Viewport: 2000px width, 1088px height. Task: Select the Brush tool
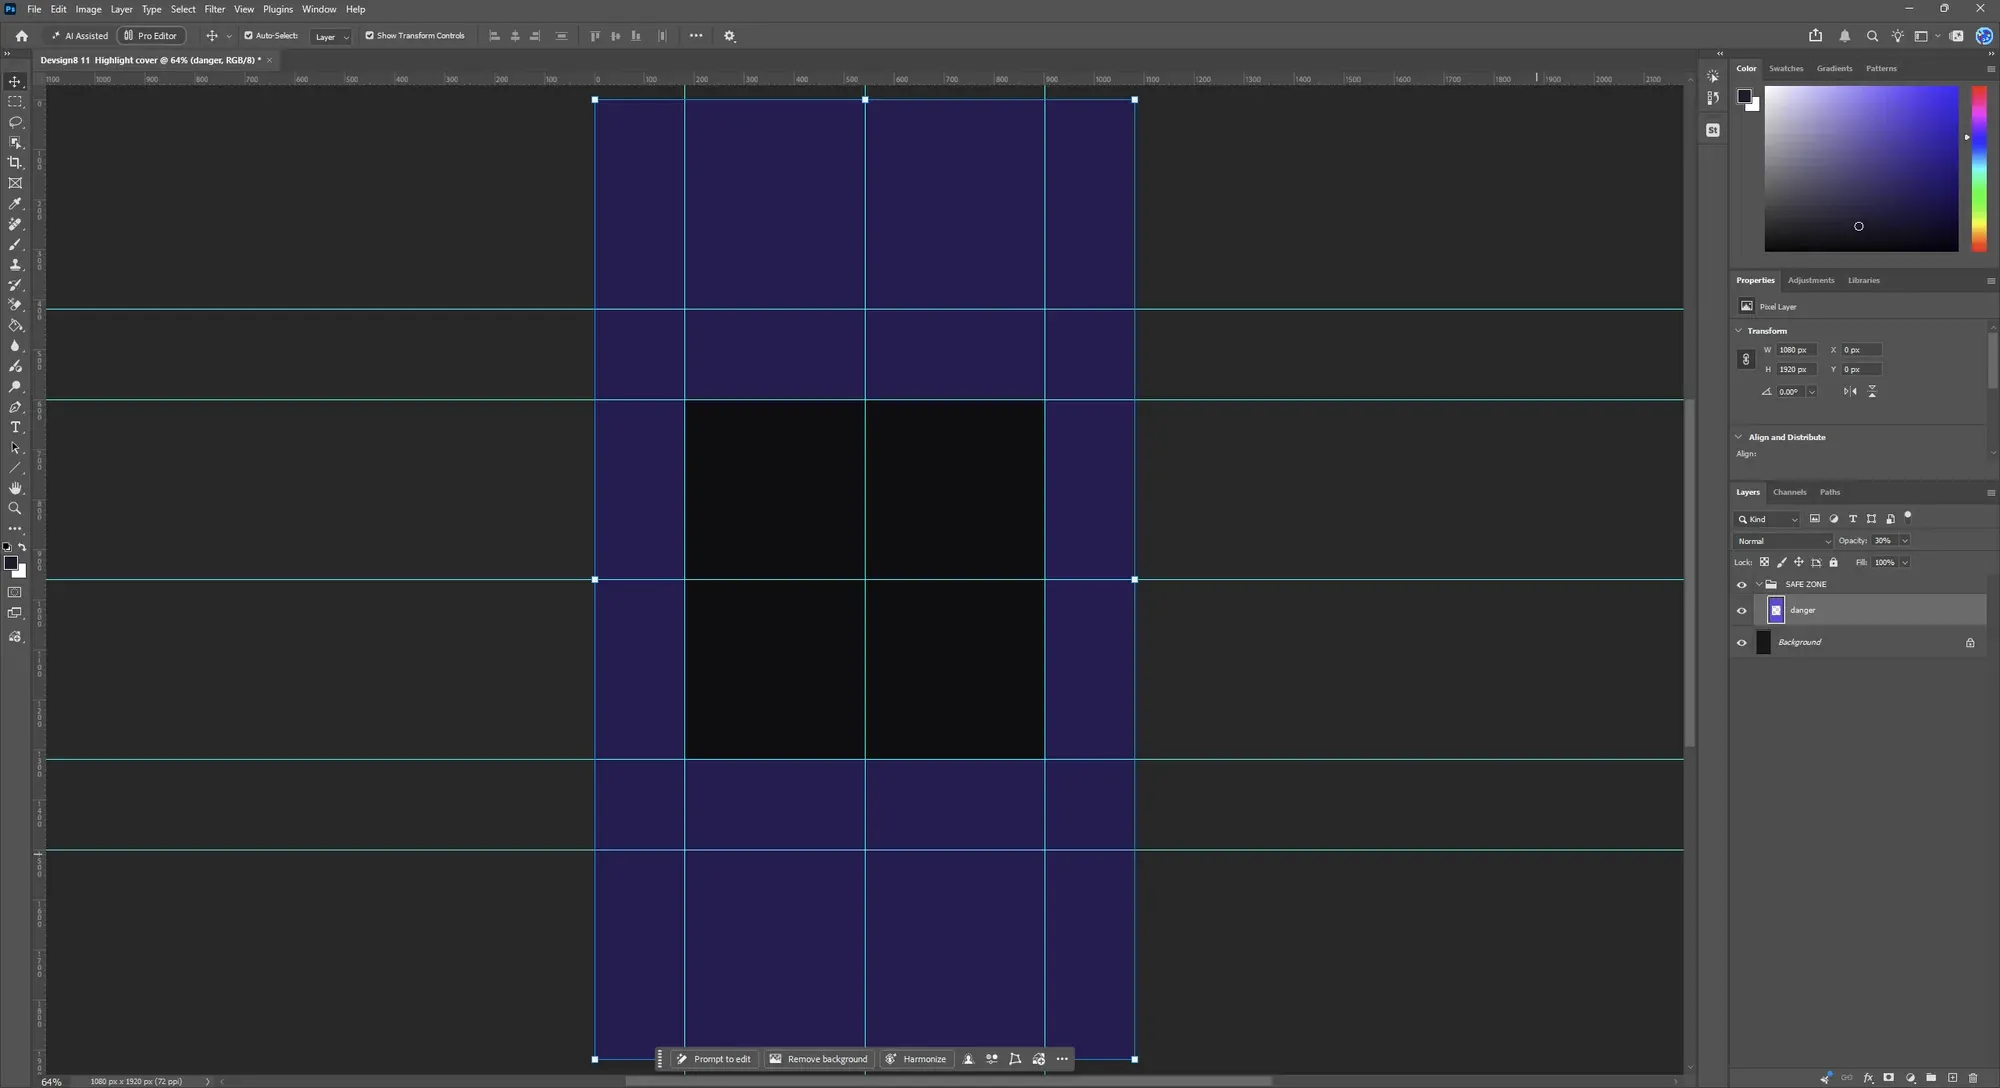[x=15, y=244]
